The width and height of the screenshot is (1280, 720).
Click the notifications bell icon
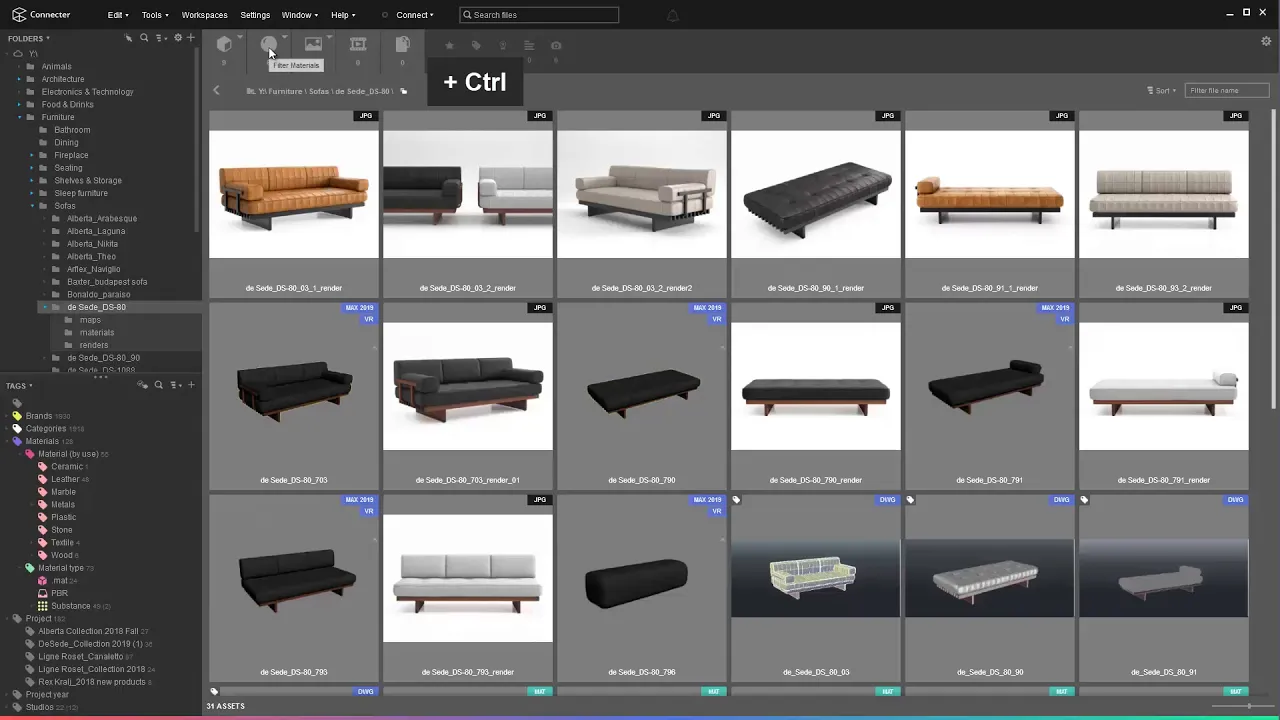(x=673, y=15)
